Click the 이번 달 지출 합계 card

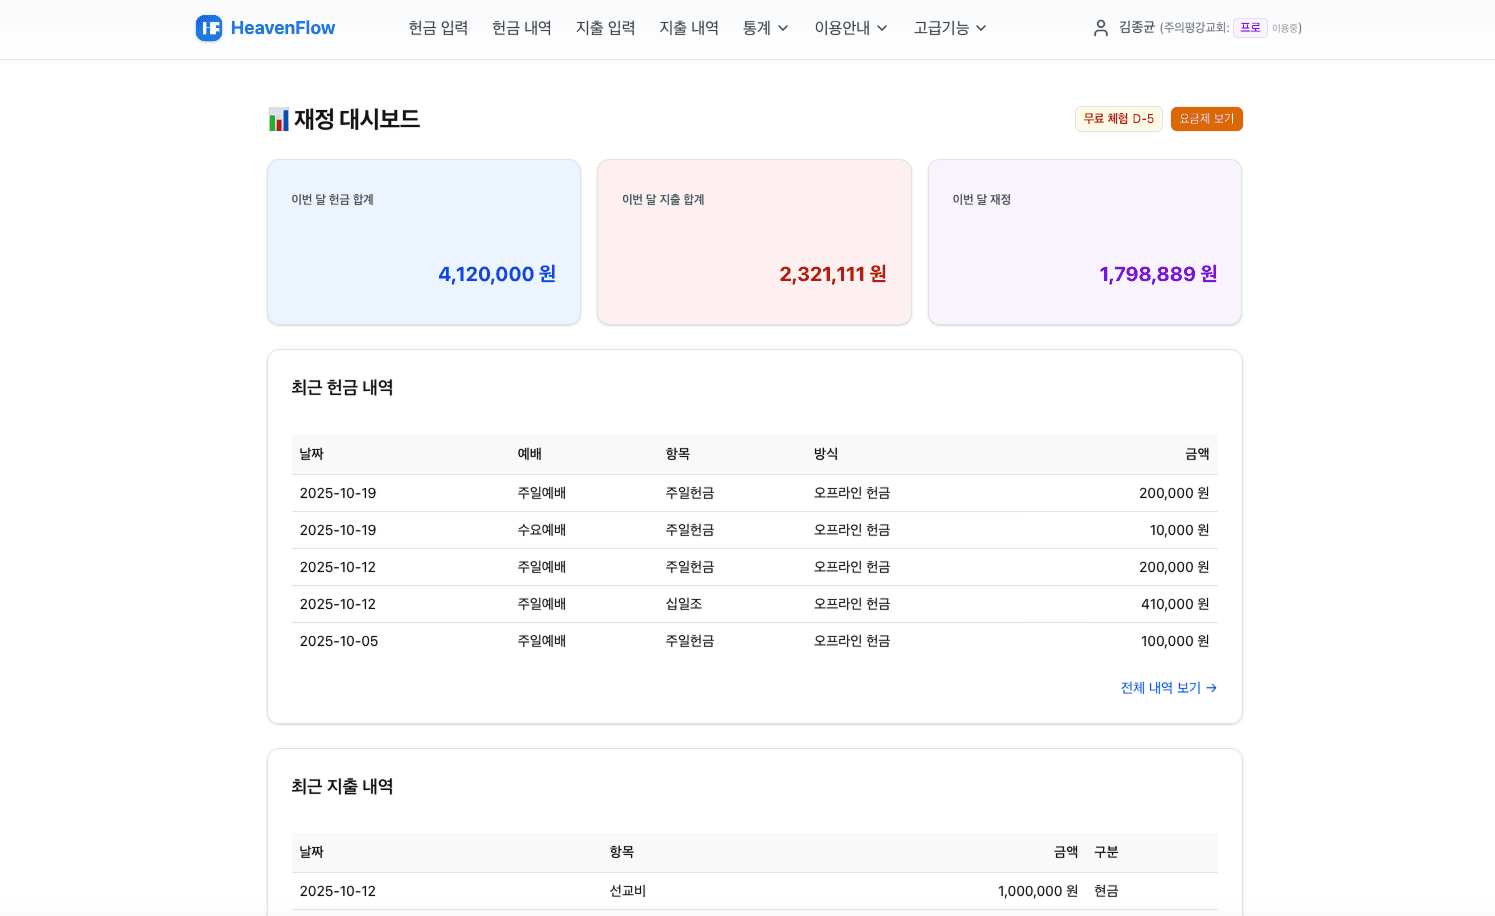(x=753, y=241)
